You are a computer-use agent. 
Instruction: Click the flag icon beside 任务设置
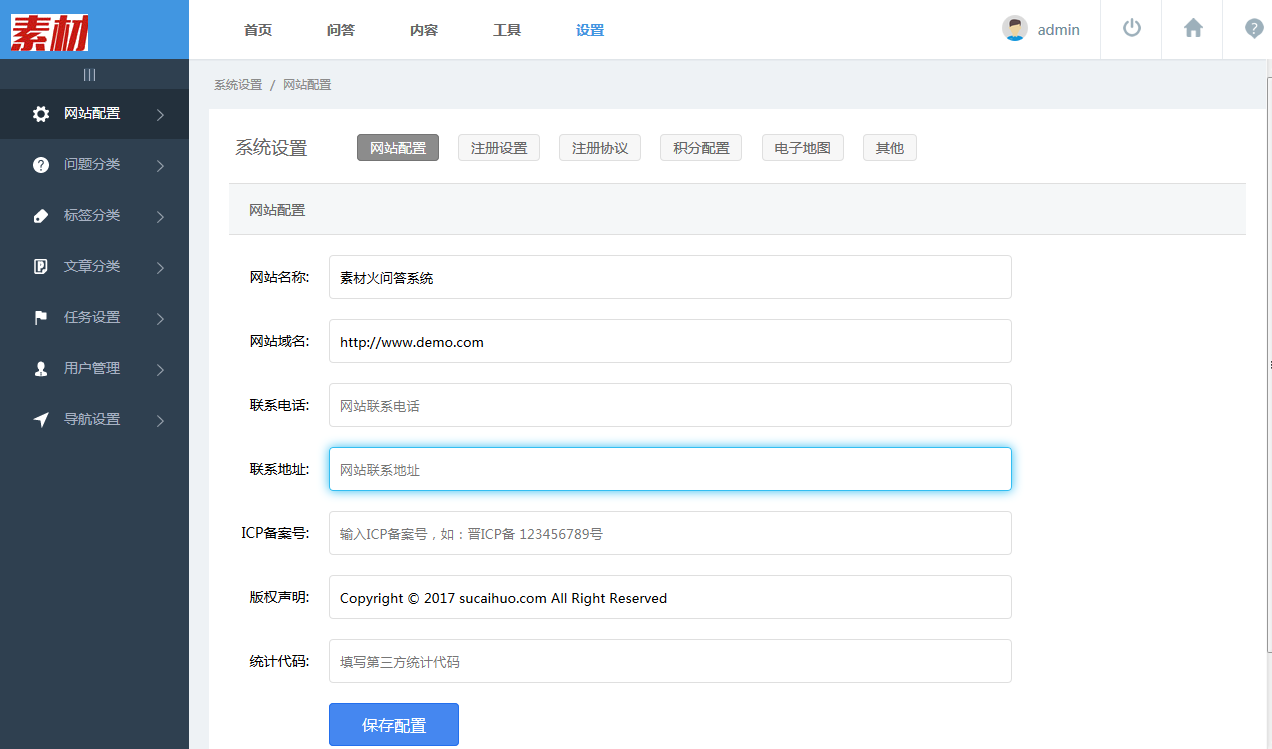tap(41, 318)
